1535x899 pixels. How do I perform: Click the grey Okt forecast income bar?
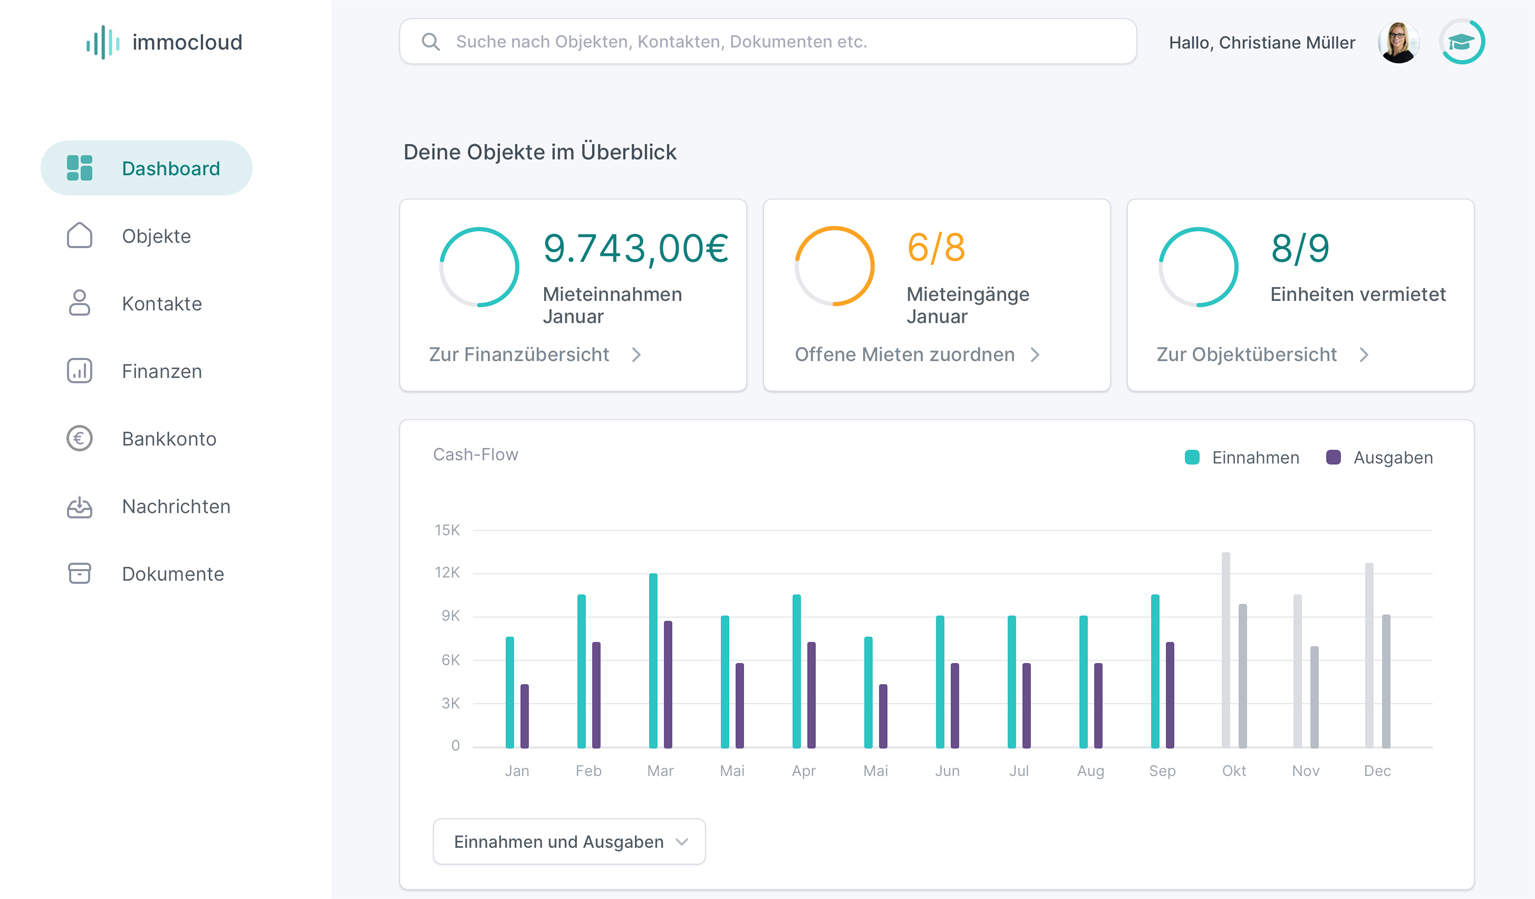coord(1226,650)
